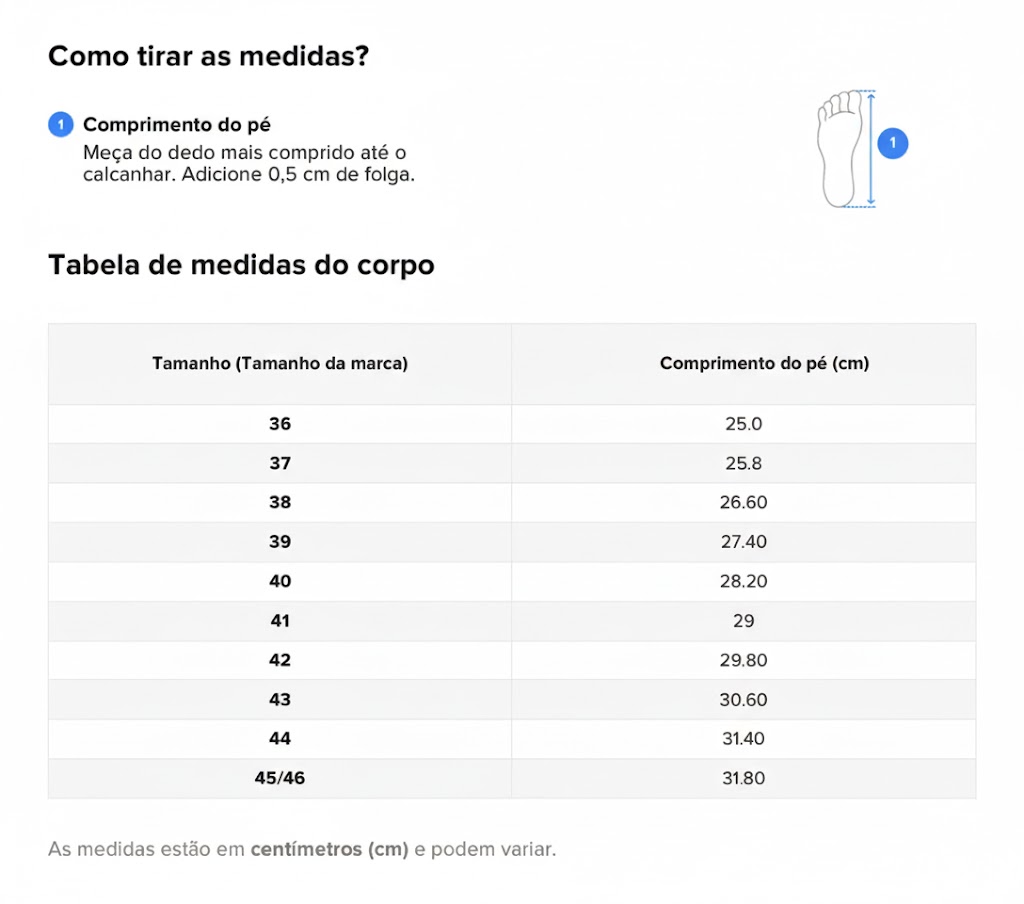Click the blue 1 badge next to the foot diagram
The image size is (1024, 904).
(x=892, y=144)
